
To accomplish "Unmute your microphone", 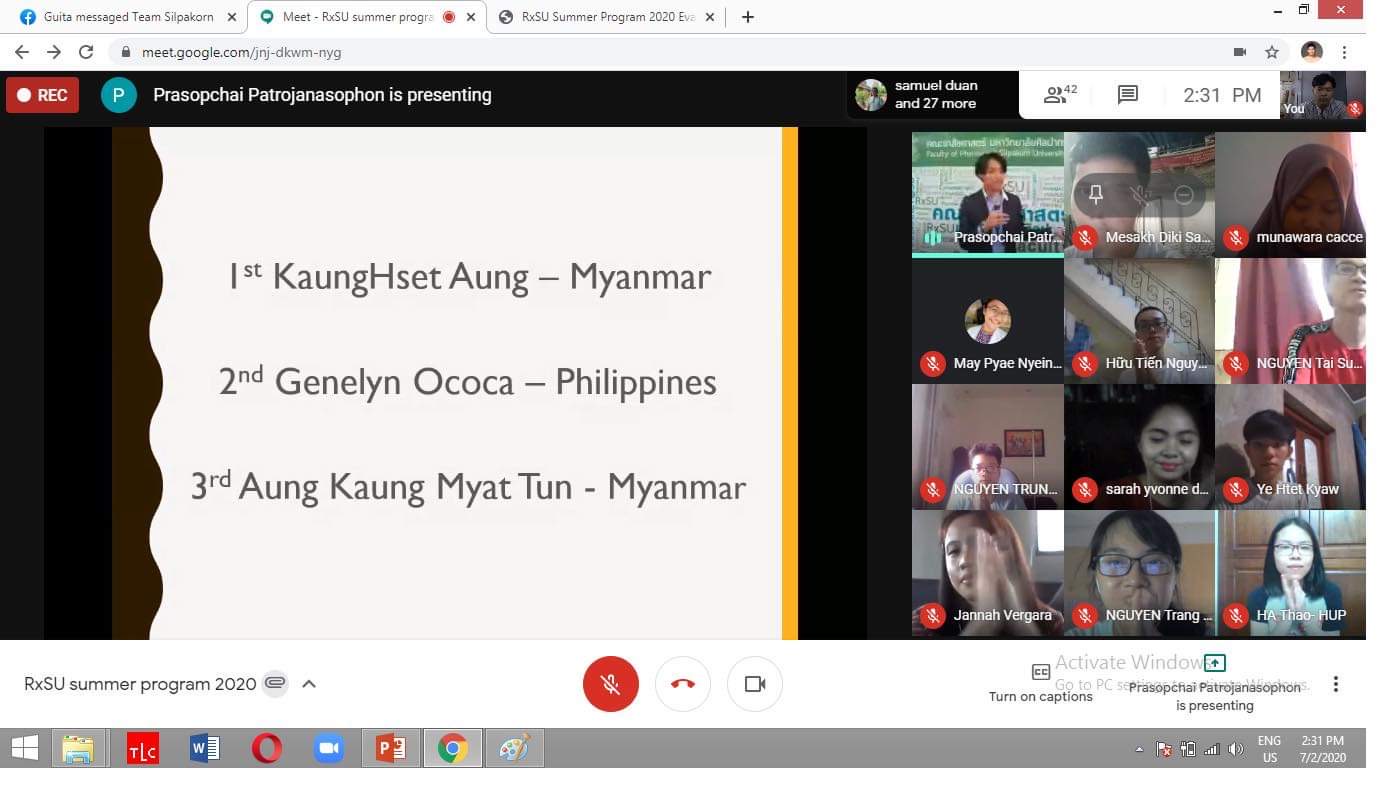I will [610, 684].
